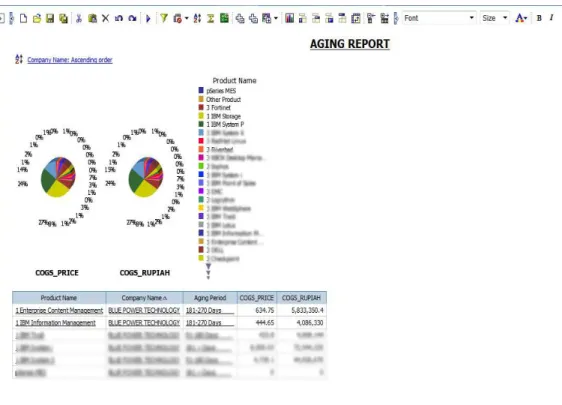Select the Product Name column header
The image size is (562, 405).
(59, 298)
